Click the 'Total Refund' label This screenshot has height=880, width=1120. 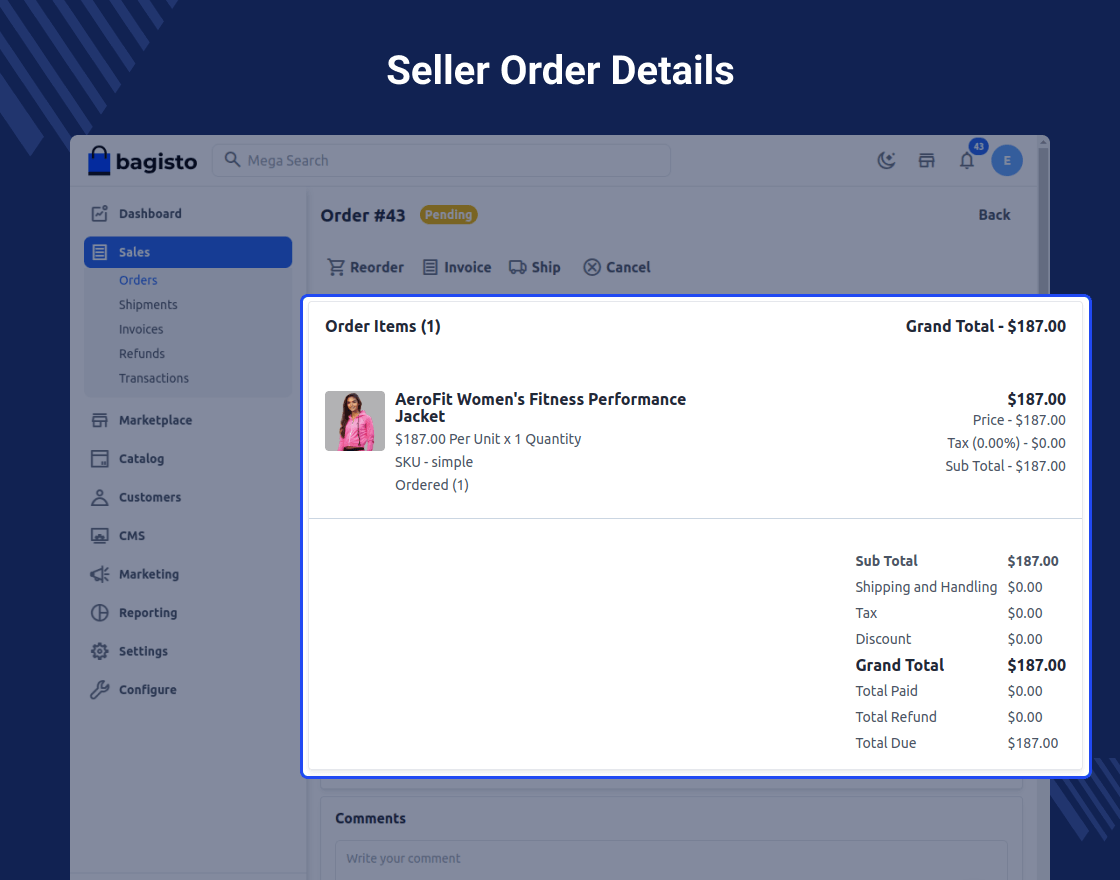(x=896, y=717)
